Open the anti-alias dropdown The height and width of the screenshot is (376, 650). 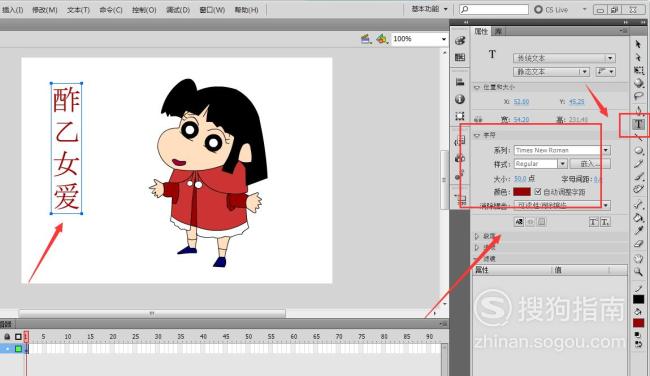pos(562,205)
